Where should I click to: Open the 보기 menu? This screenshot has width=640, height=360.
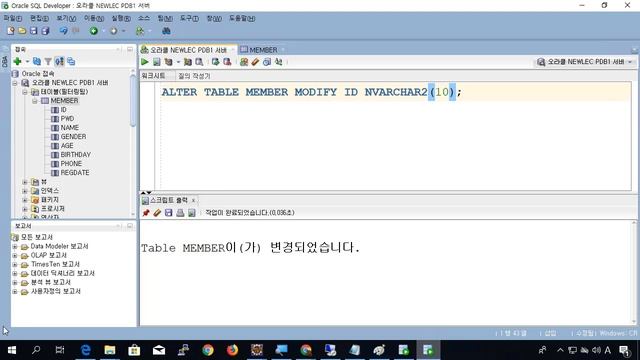(x=66, y=18)
